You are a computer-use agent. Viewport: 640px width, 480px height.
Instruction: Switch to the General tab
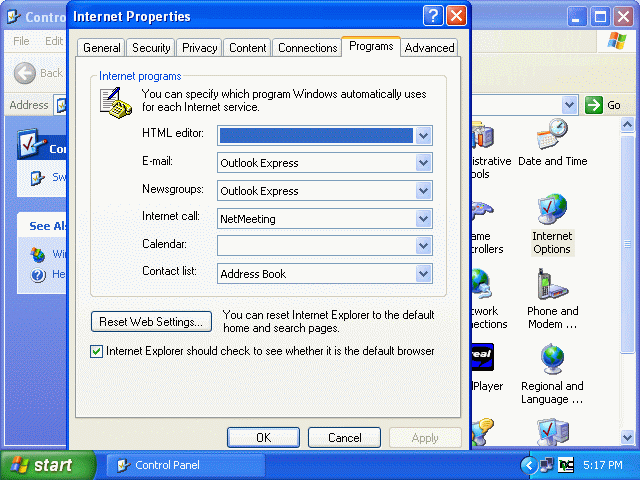tap(101, 48)
